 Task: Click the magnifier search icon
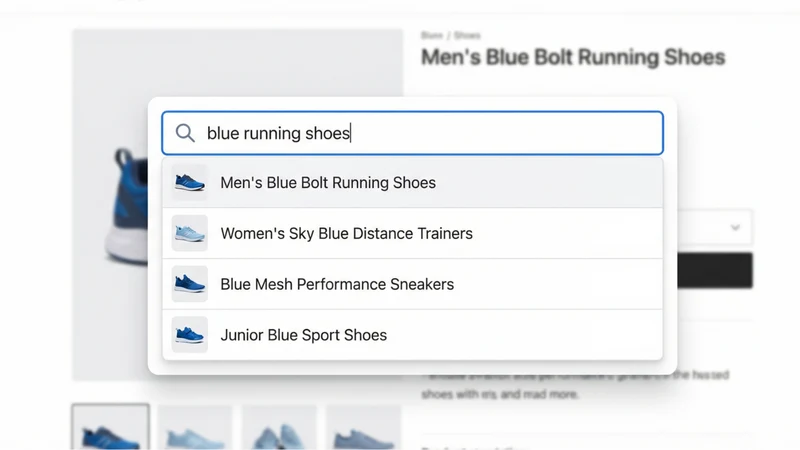(185, 133)
